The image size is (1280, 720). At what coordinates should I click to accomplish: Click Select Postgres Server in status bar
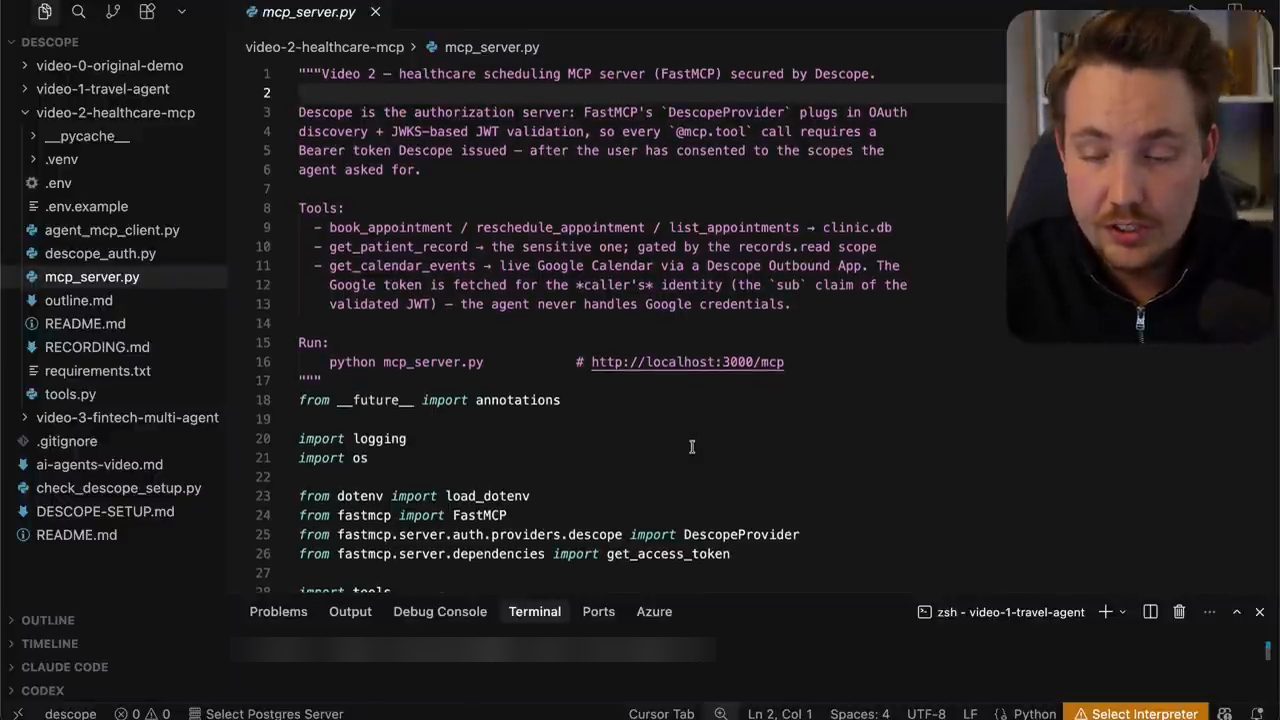tap(266, 713)
